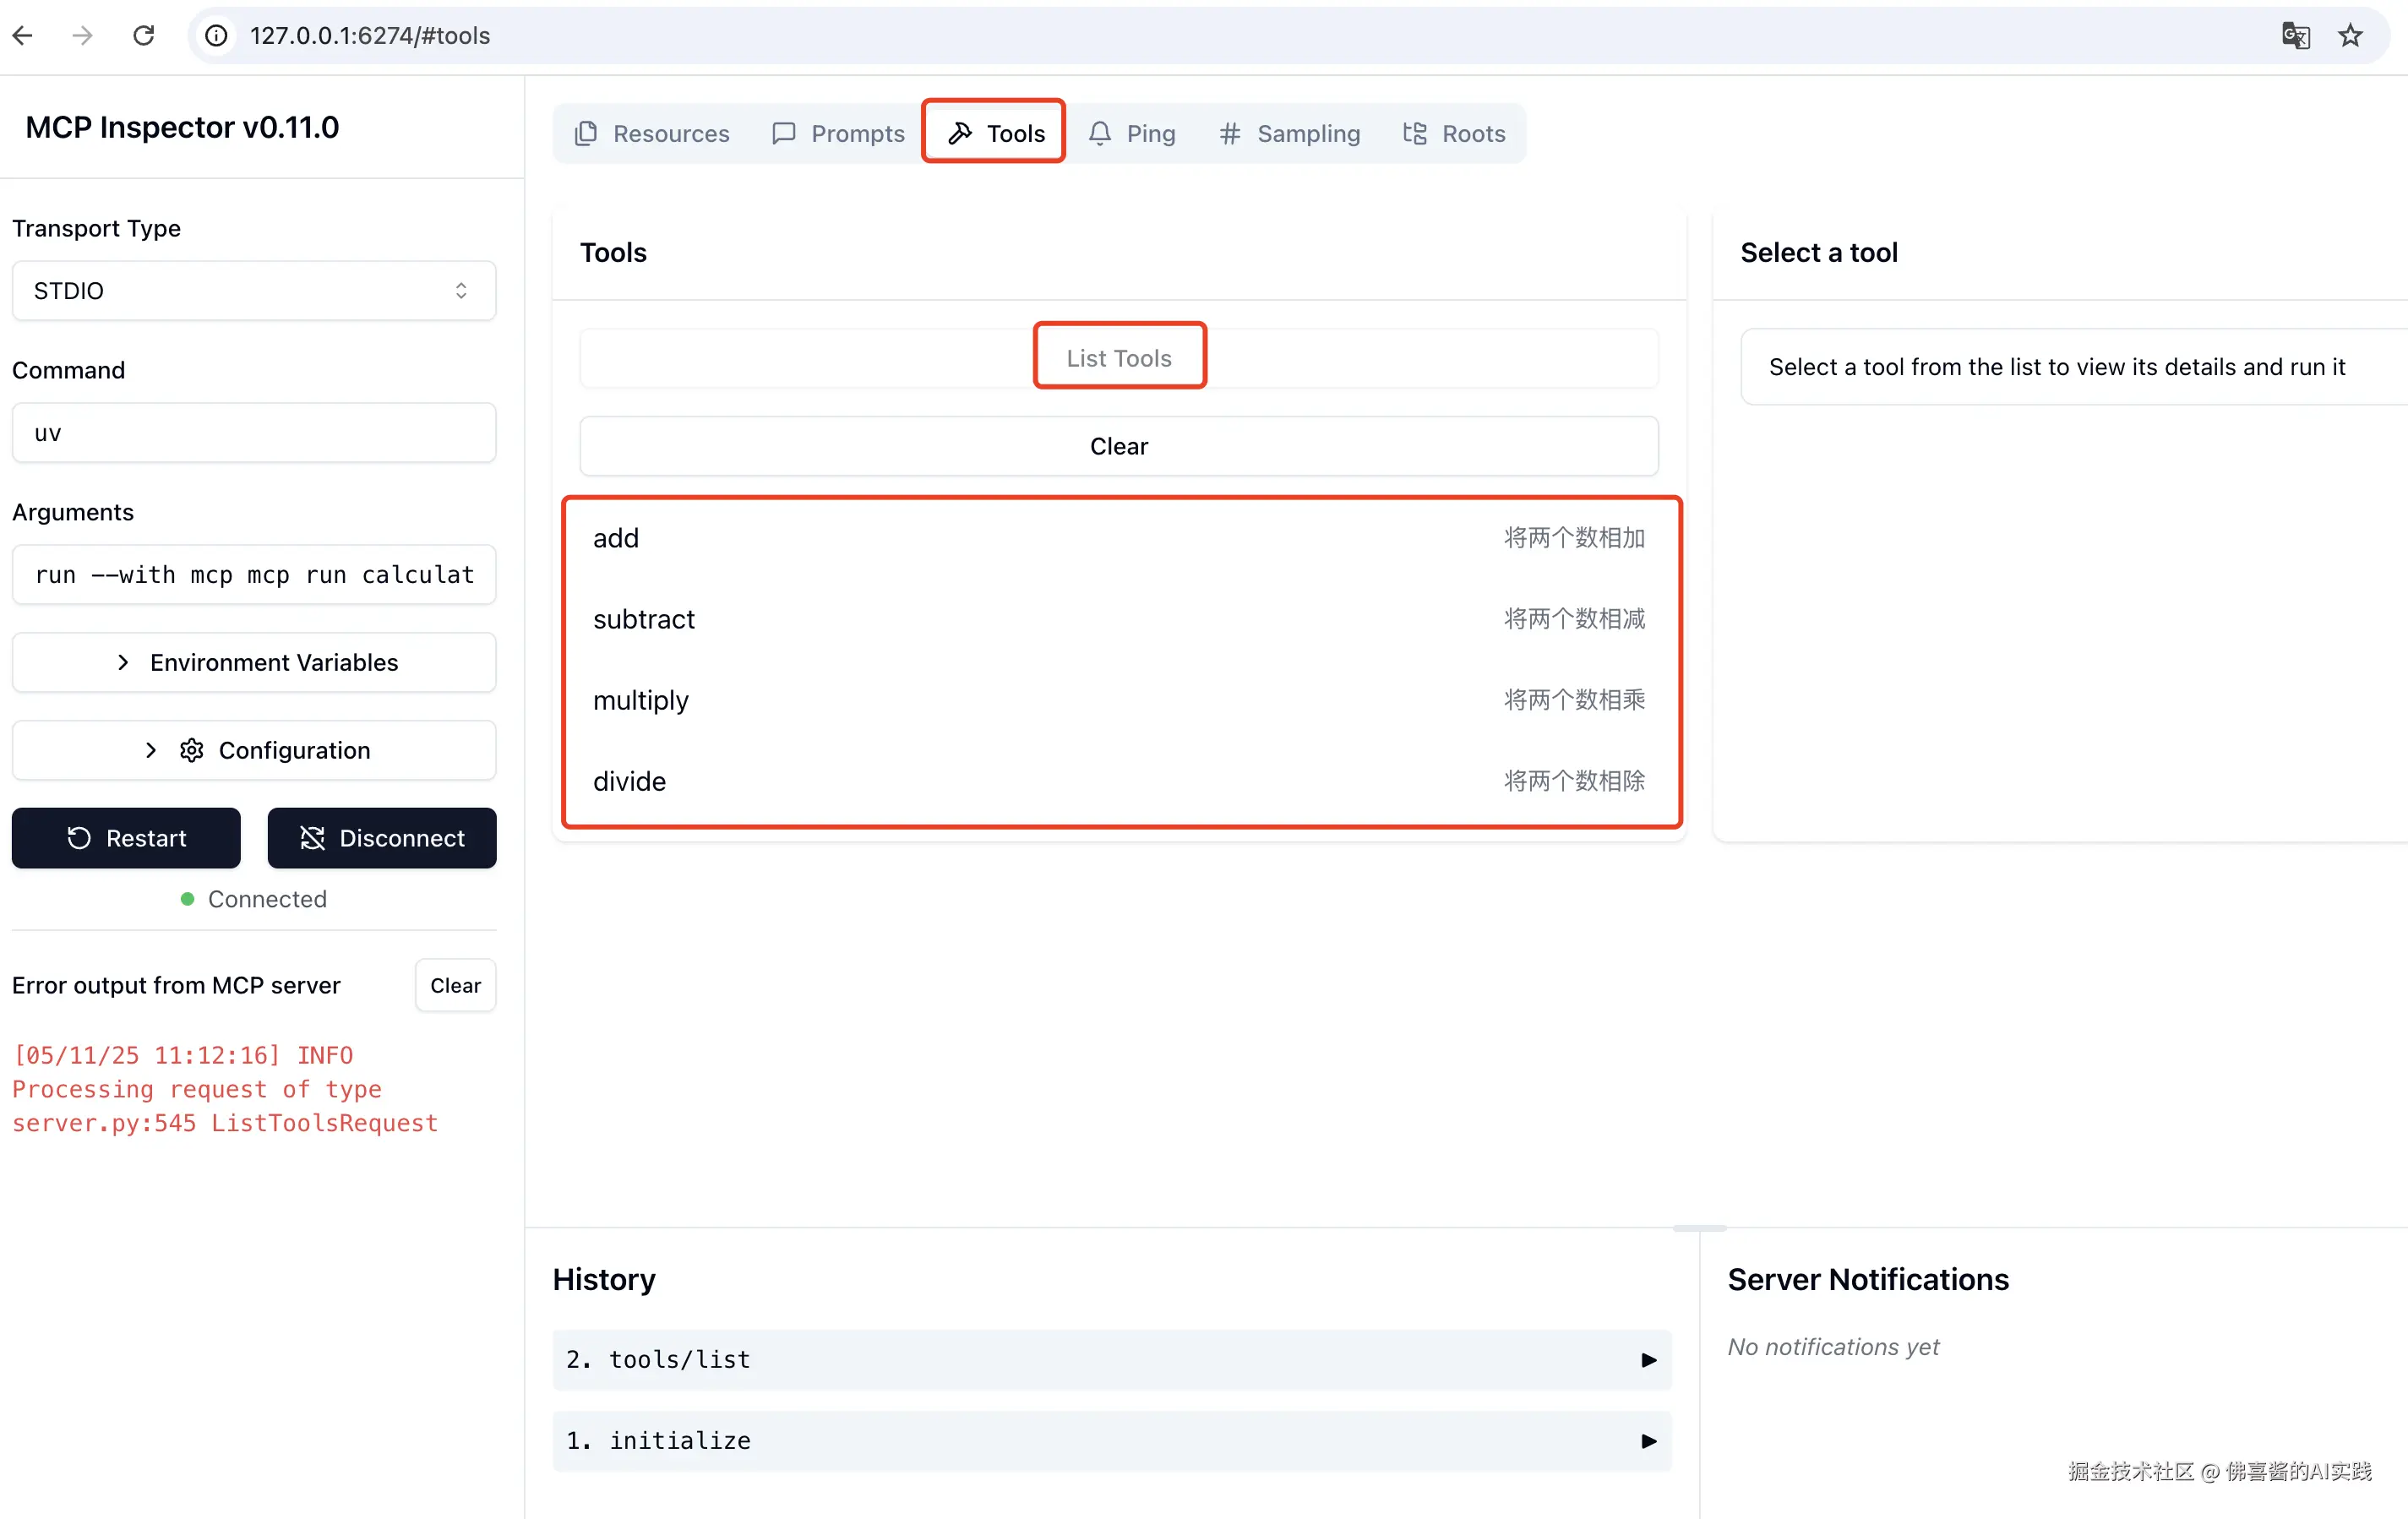Click the browser back arrow icon

23,36
